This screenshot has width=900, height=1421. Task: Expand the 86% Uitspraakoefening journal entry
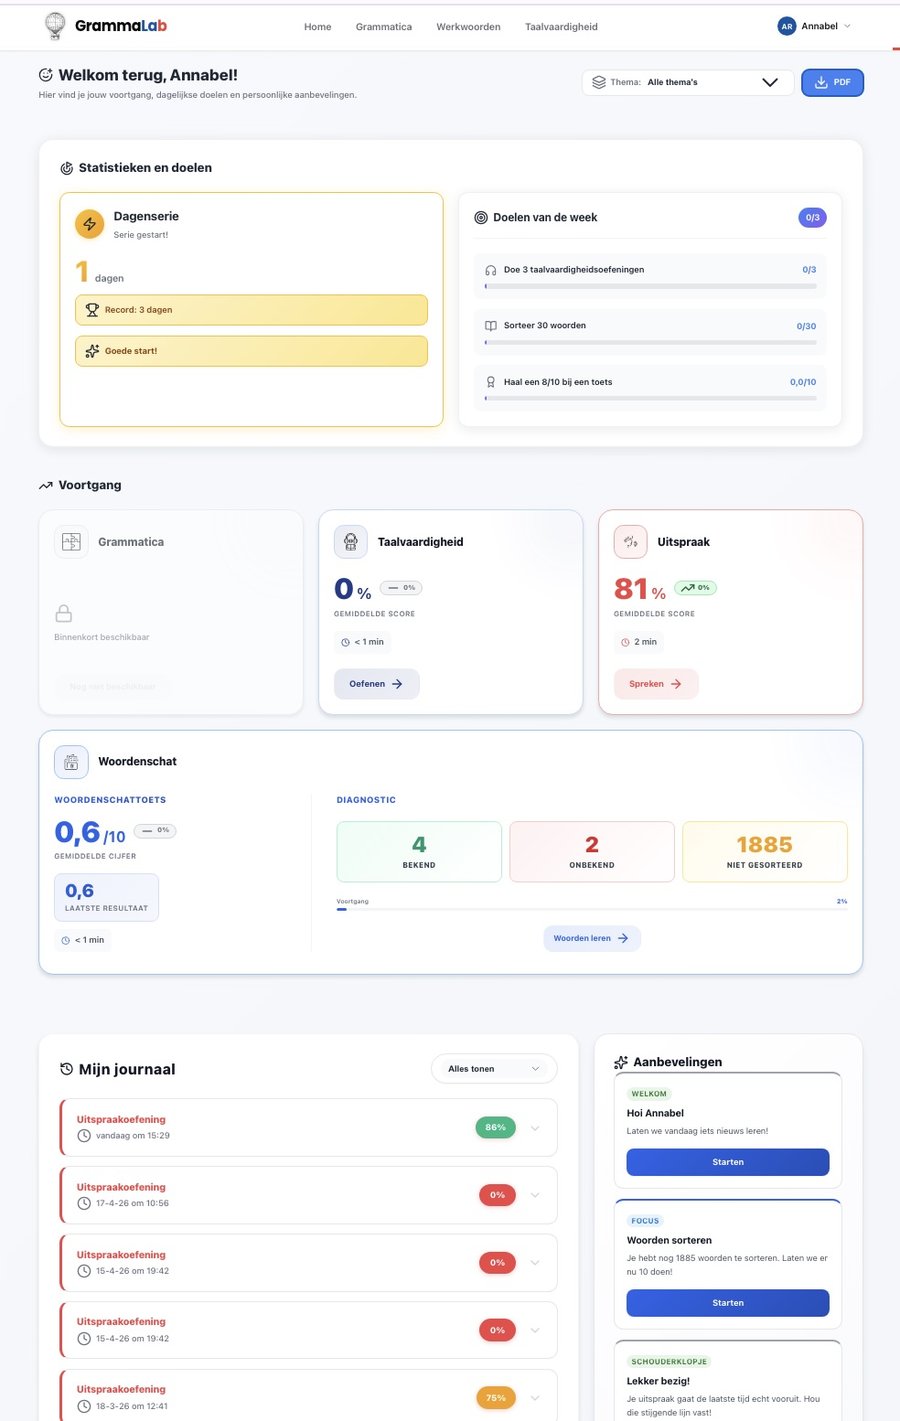[x=535, y=1127]
